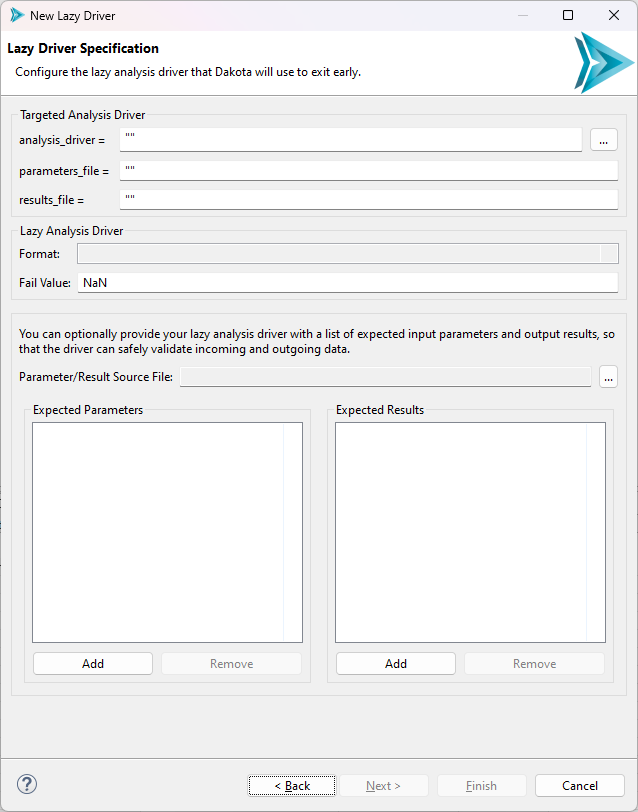Click the Parameter/Result Source File field
Screen dimensions: 638x812
(x=385, y=376)
